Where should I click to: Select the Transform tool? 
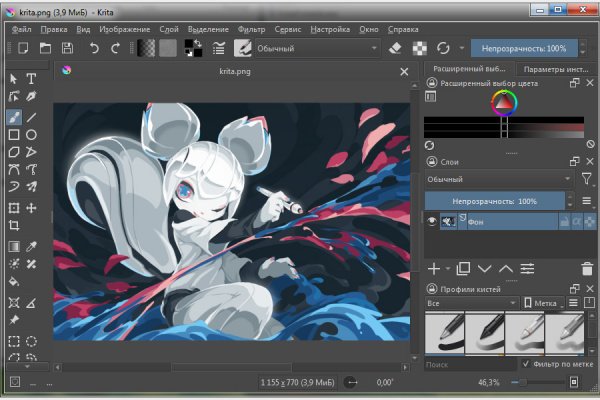coord(14,208)
